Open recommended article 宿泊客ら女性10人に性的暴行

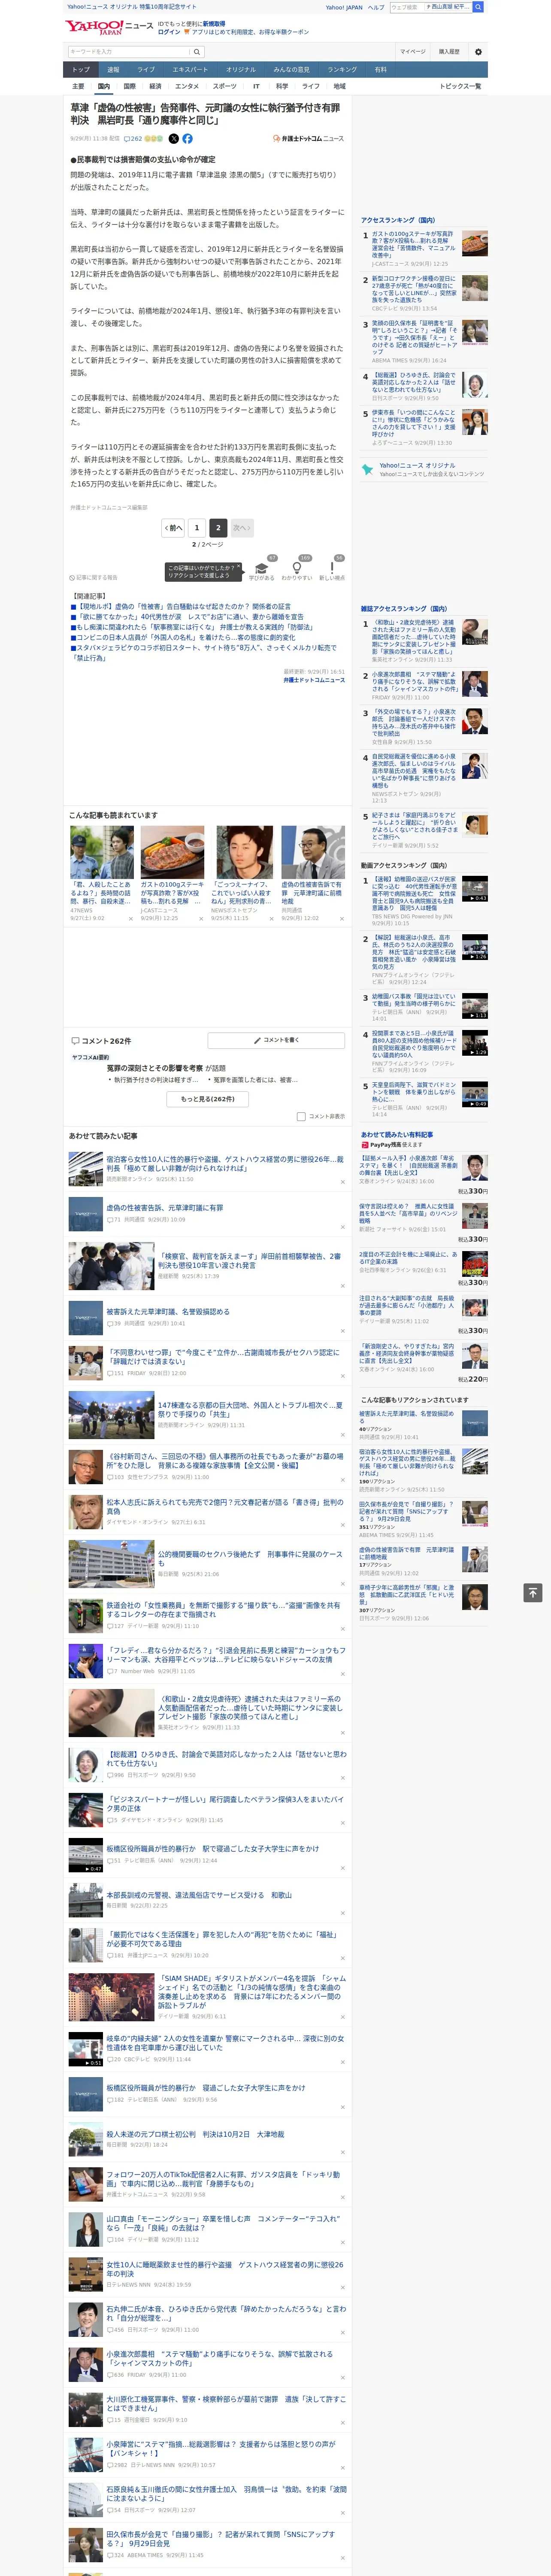click(224, 1164)
